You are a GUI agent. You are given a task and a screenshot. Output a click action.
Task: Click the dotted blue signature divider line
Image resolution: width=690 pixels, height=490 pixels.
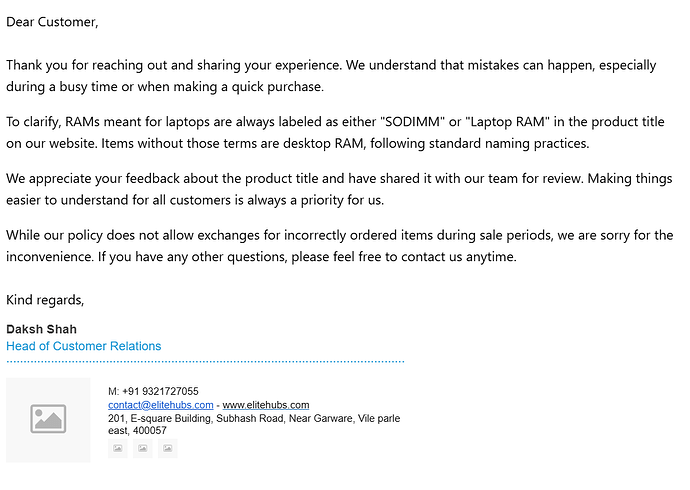click(x=205, y=362)
